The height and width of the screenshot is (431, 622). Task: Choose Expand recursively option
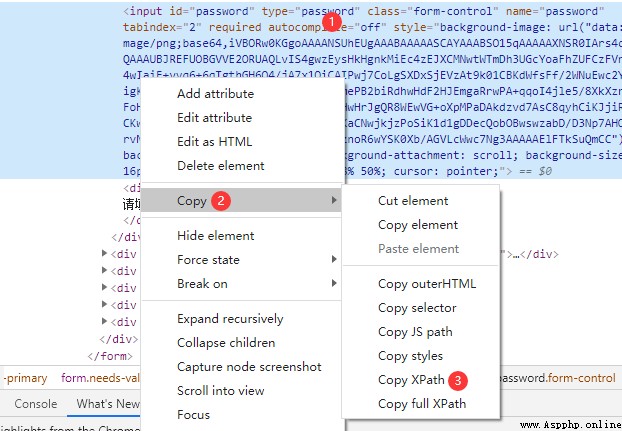(230, 319)
